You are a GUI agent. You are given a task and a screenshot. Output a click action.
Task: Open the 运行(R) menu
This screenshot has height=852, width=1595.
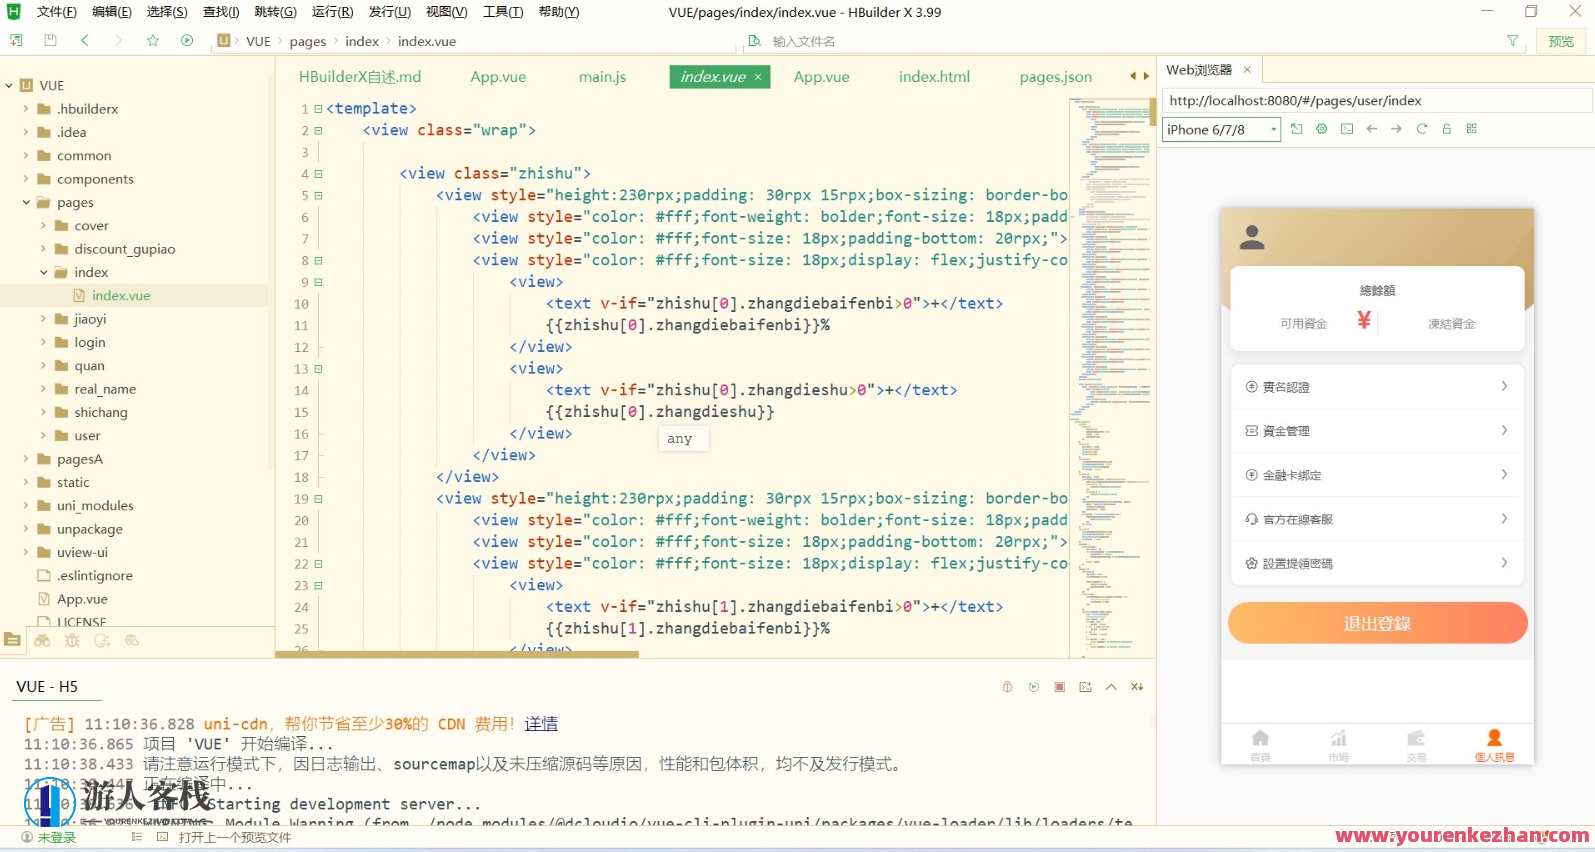[x=332, y=12]
